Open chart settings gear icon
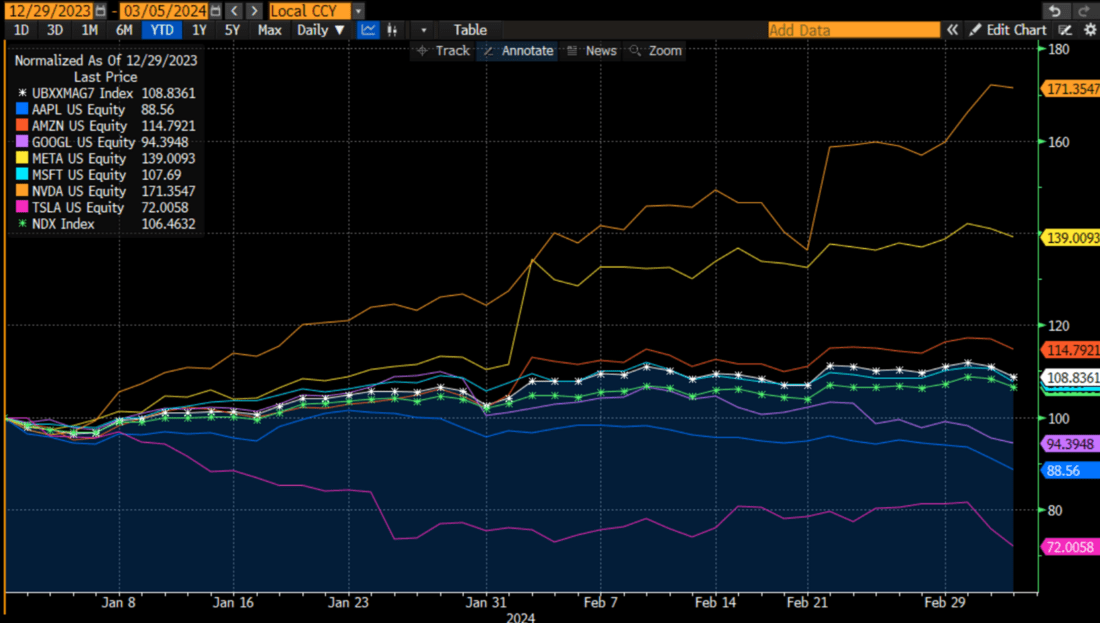1100x623 pixels. (x=1090, y=31)
